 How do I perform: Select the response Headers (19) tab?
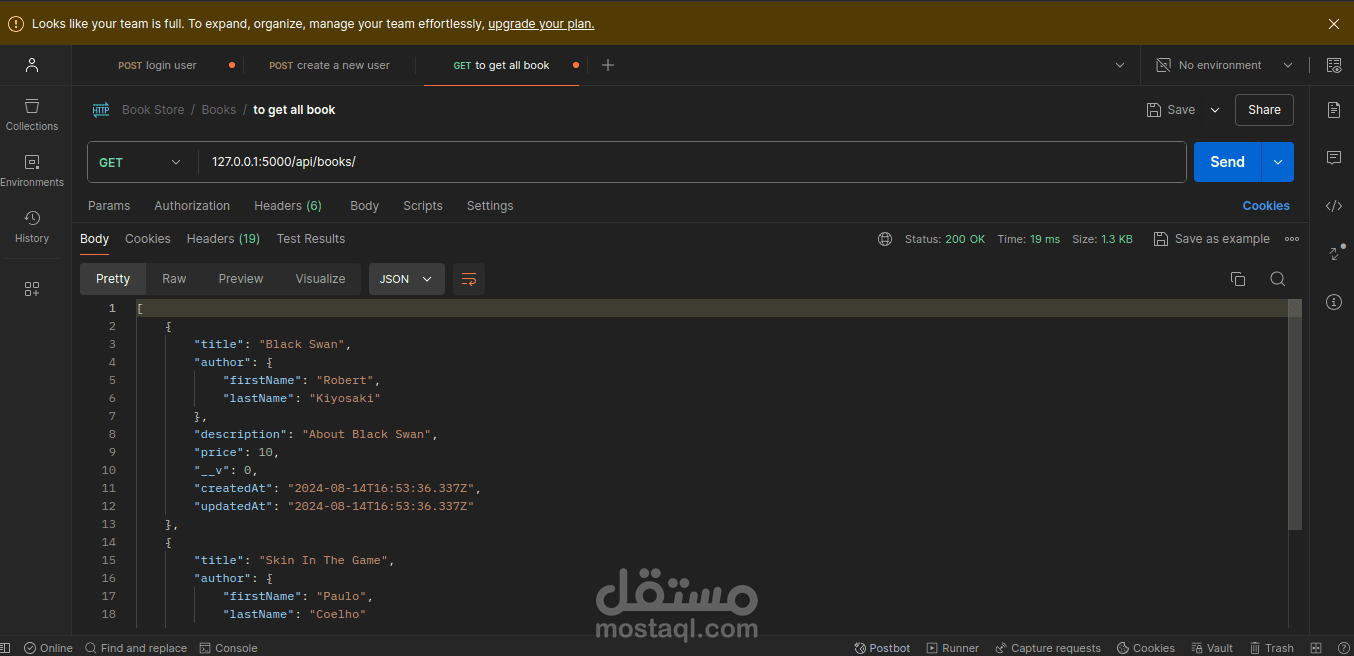tap(223, 239)
